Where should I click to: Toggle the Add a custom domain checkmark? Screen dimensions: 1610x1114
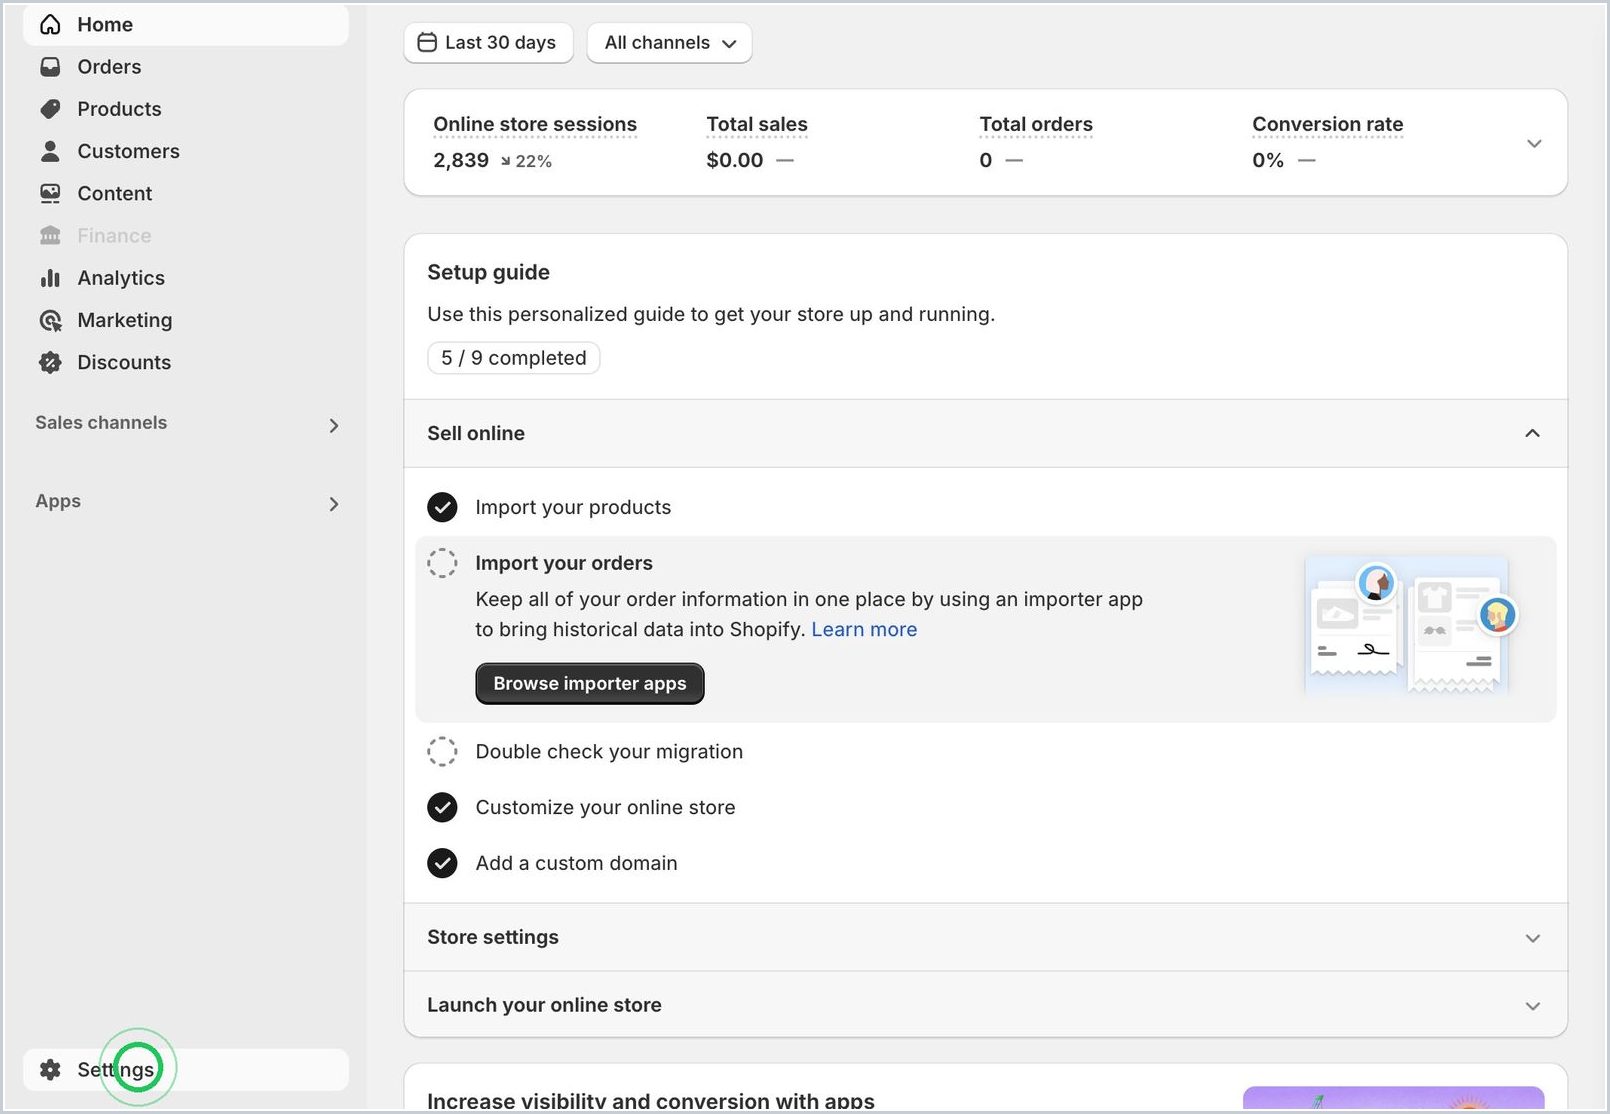point(442,863)
